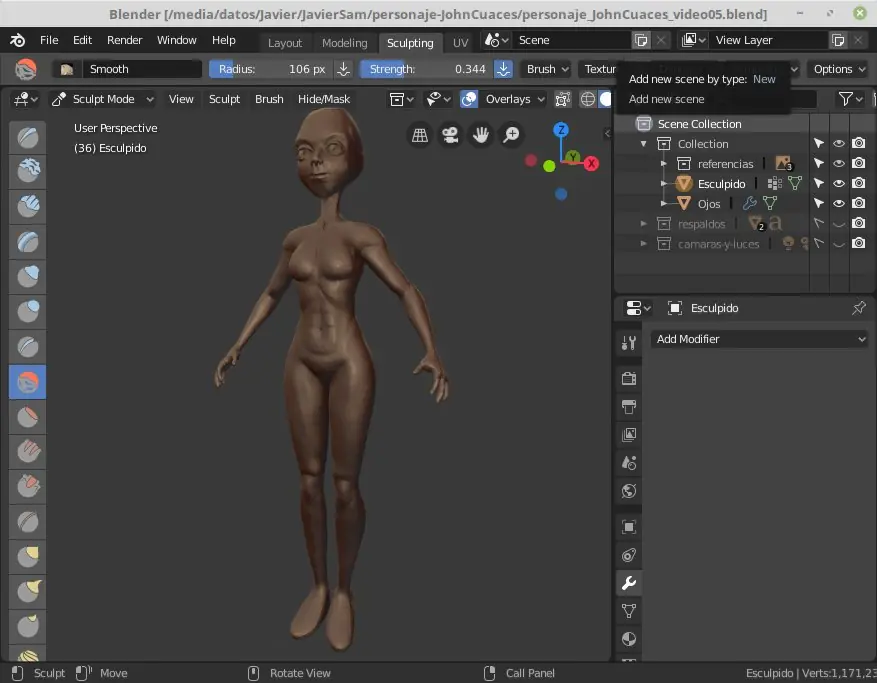877x683 pixels.
Task: Switch to the Layout workspace tab
Action: [x=285, y=43]
